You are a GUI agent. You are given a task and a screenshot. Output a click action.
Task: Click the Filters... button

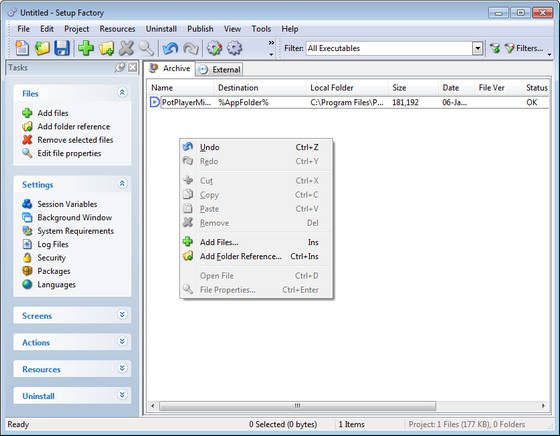pos(524,48)
